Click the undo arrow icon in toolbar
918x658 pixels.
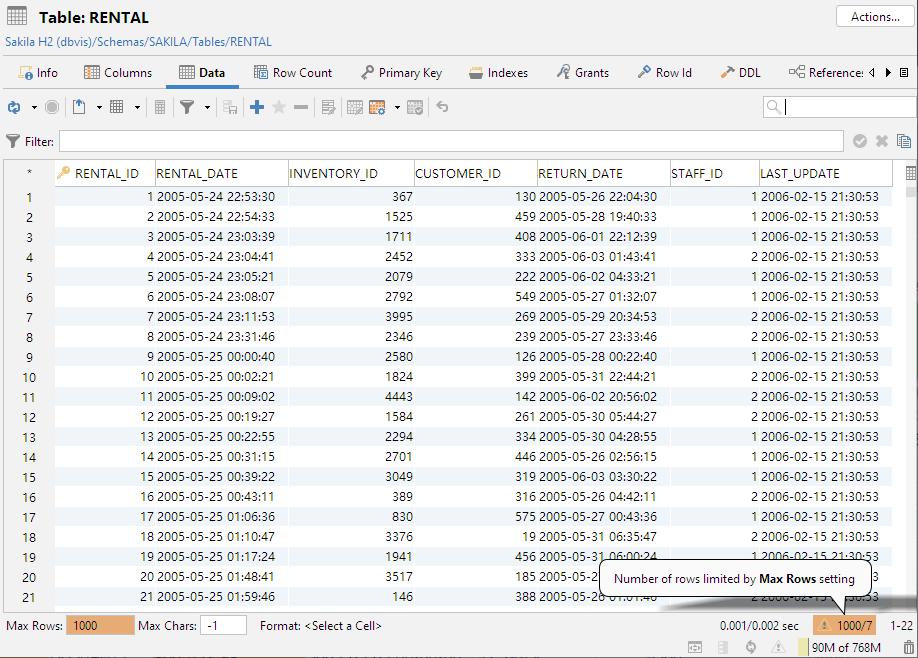(442, 107)
